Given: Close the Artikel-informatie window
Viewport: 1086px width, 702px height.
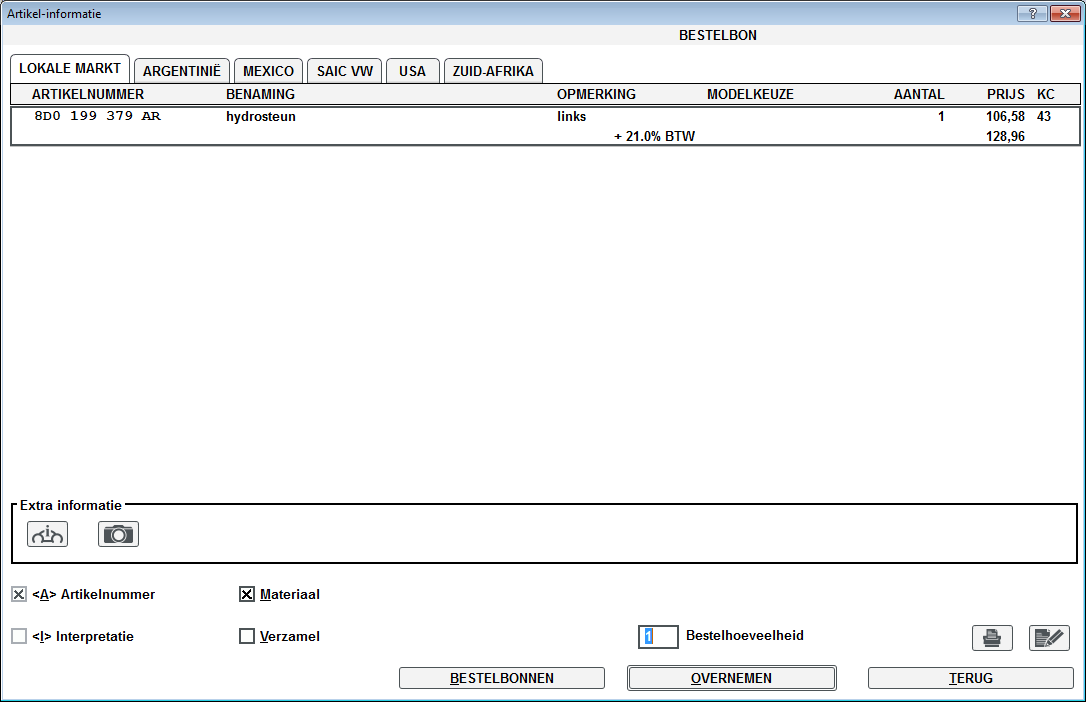Looking at the screenshot, I should pos(1063,14).
